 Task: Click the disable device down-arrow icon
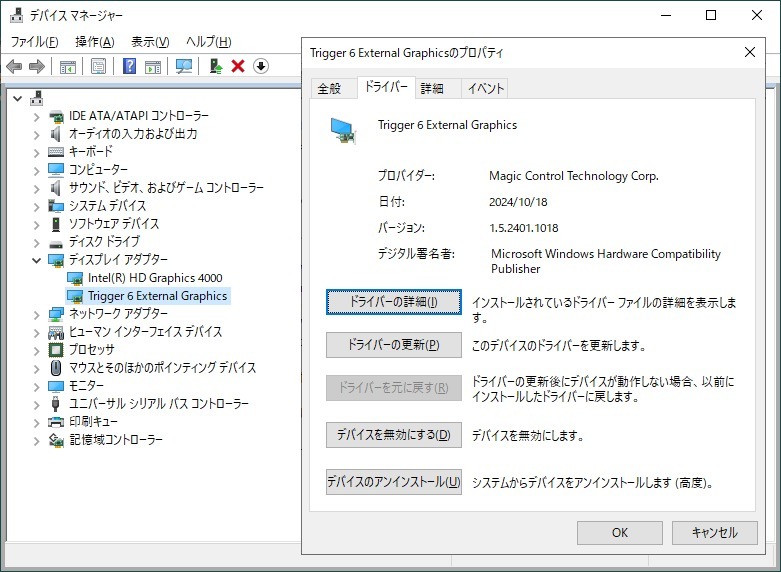[261, 66]
